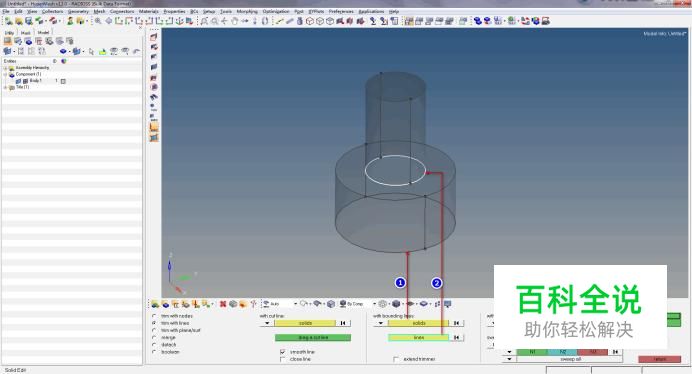Screen dimensions: 692x374
Task: Expand the Title (1) tree node
Action: (5, 87)
